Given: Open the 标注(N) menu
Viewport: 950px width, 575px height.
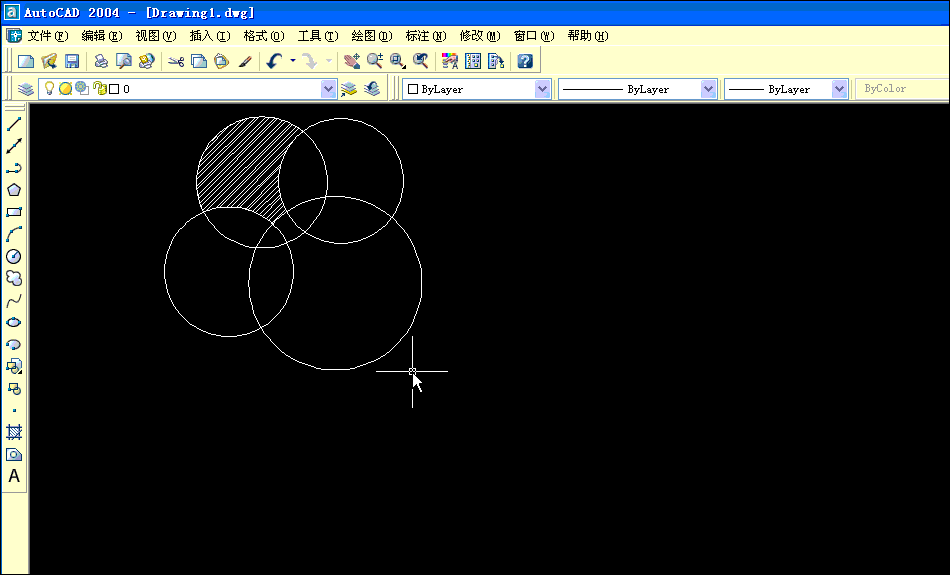Looking at the screenshot, I should pyautogui.click(x=426, y=36).
